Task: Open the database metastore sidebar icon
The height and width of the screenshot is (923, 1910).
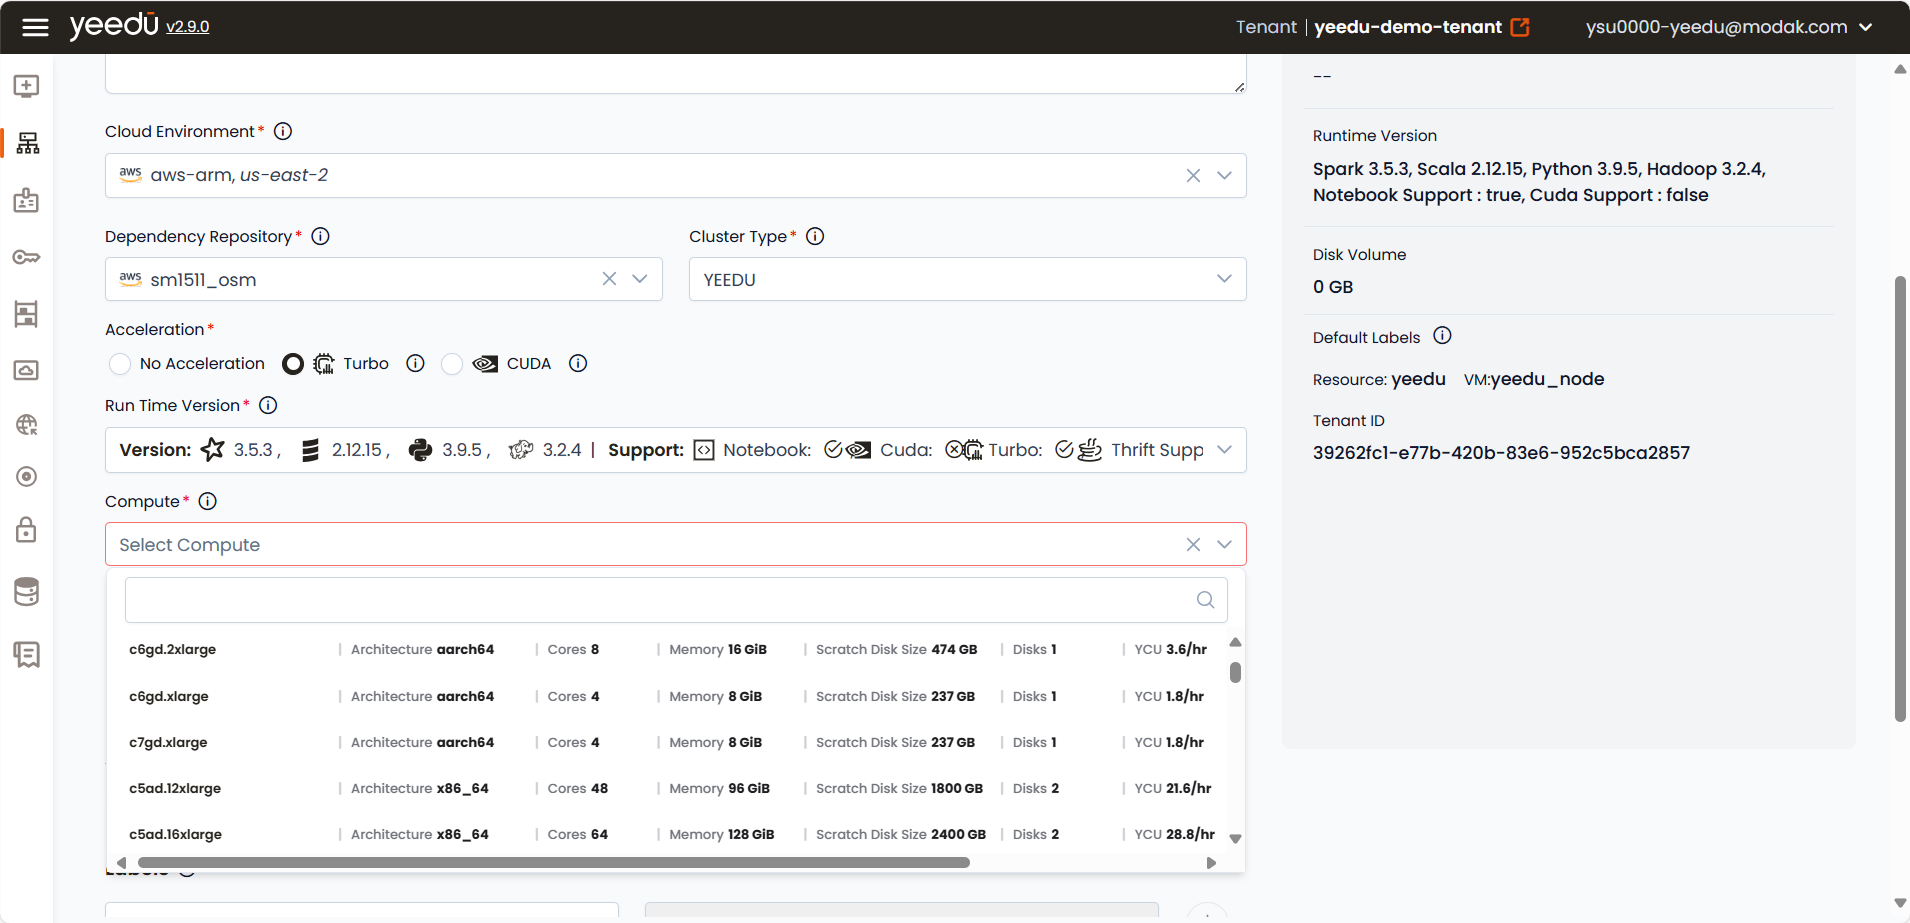Action: [x=27, y=592]
